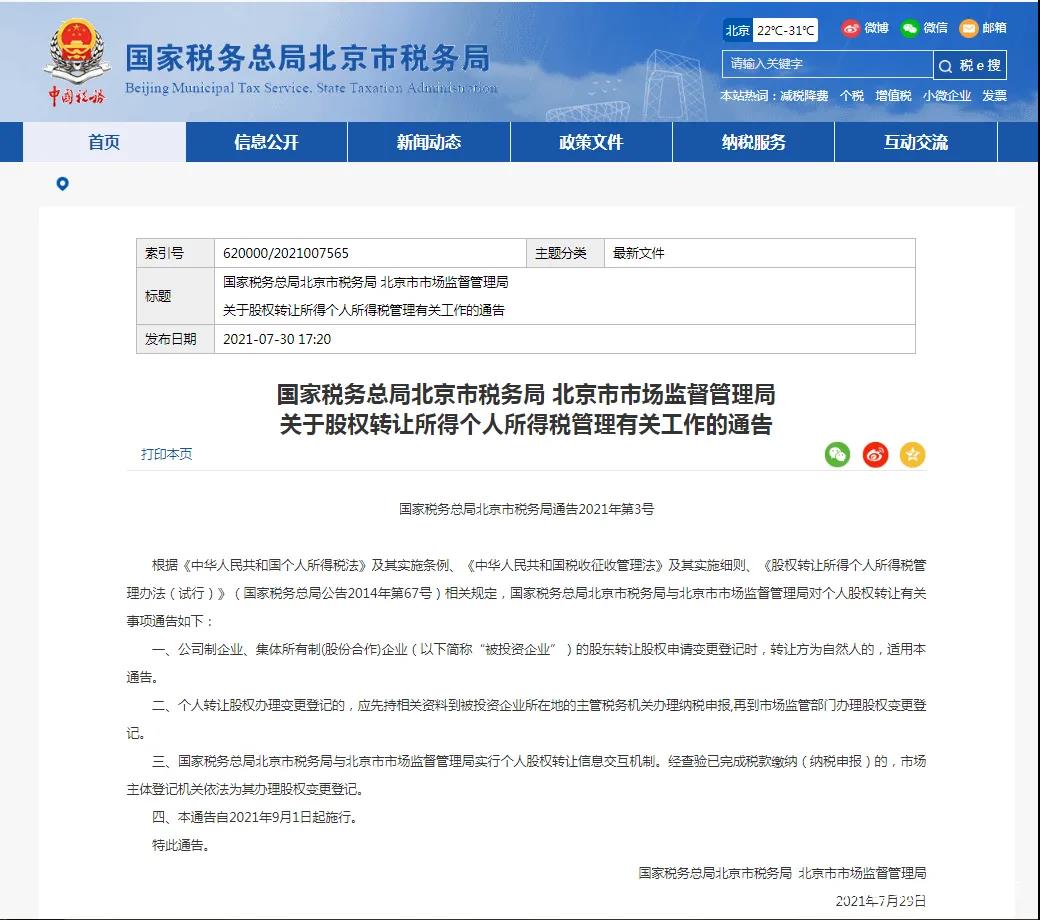Go to the 信息公开 menu
The width and height of the screenshot is (1040, 920).
(266, 142)
